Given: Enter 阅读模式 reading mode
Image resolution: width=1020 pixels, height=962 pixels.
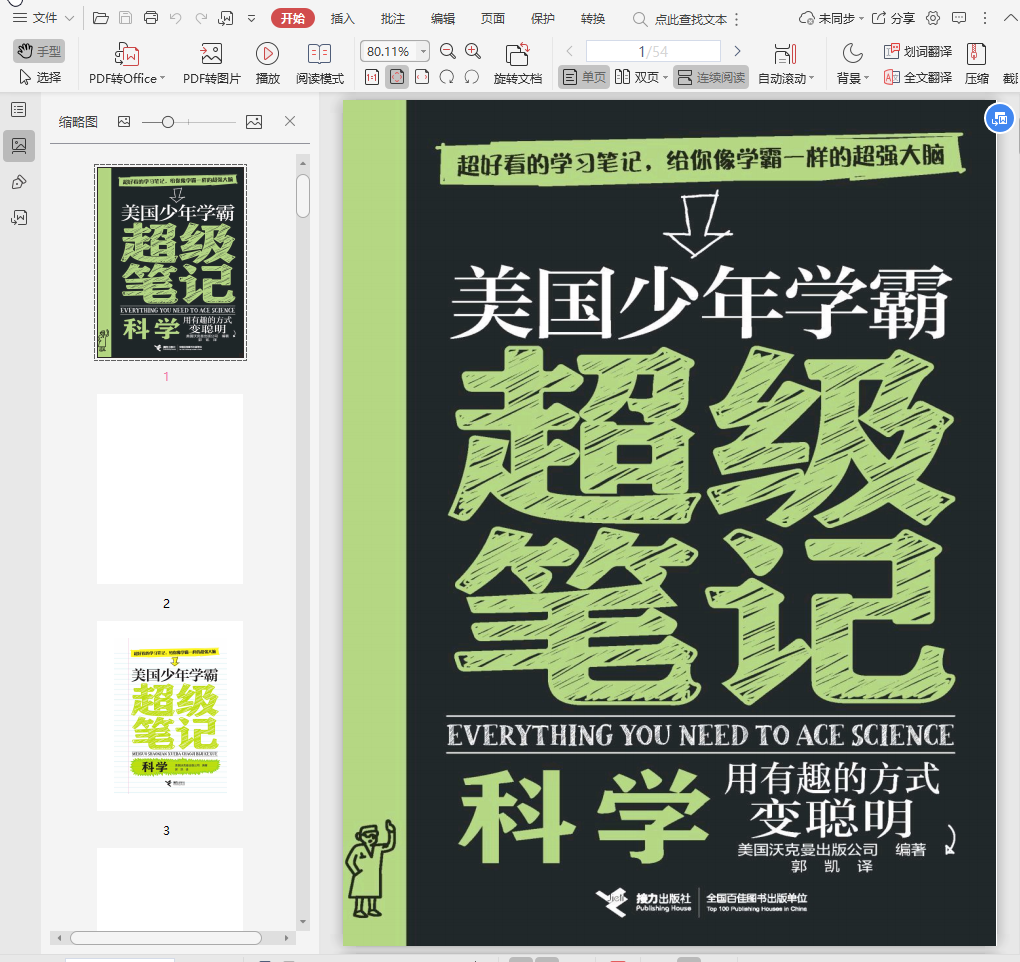Looking at the screenshot, I should tap(319, 64).
